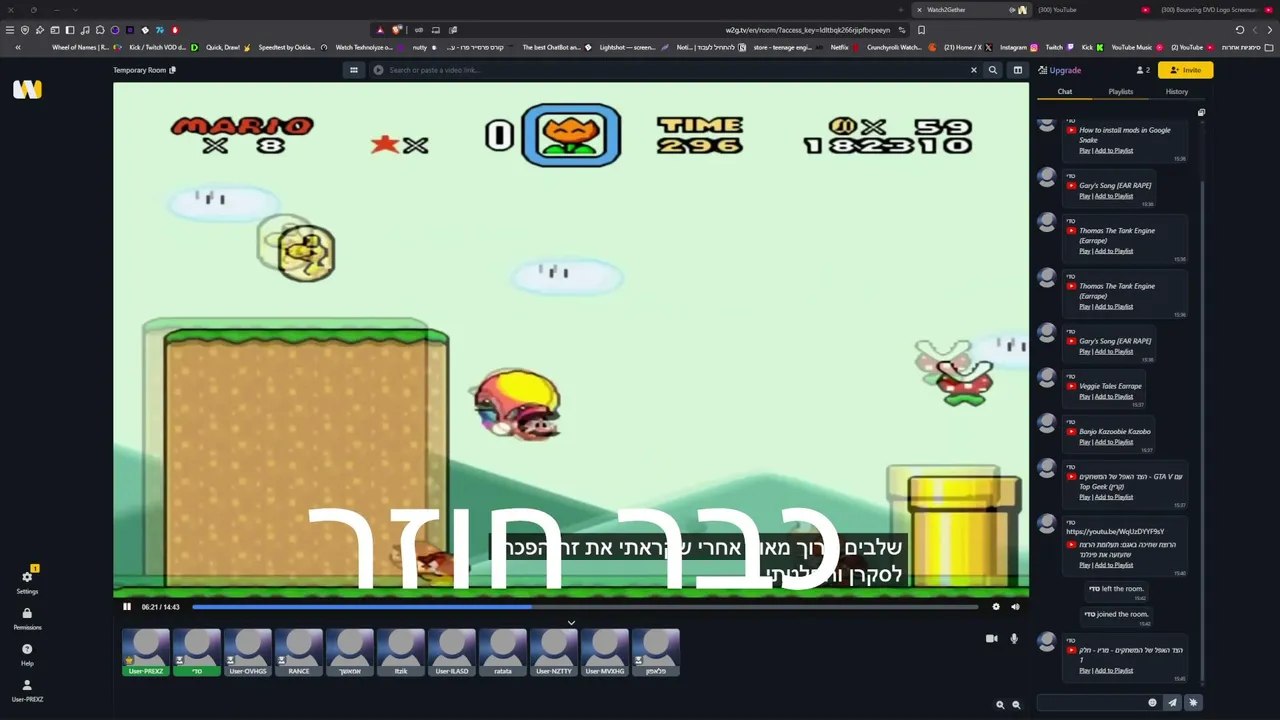The image size is (1280, 720).
Task: Expand the hidden bookmarks chevron
Action: pos(17,47)
